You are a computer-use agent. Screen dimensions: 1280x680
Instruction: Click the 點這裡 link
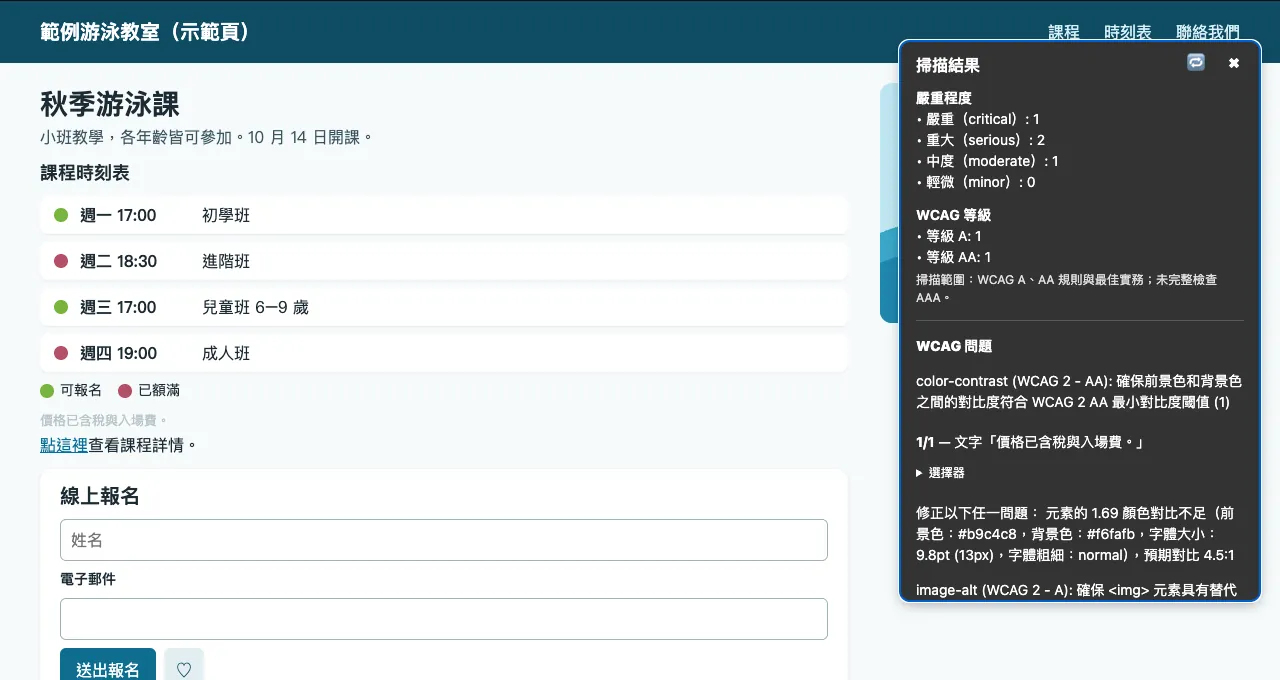tap(64, 445)
